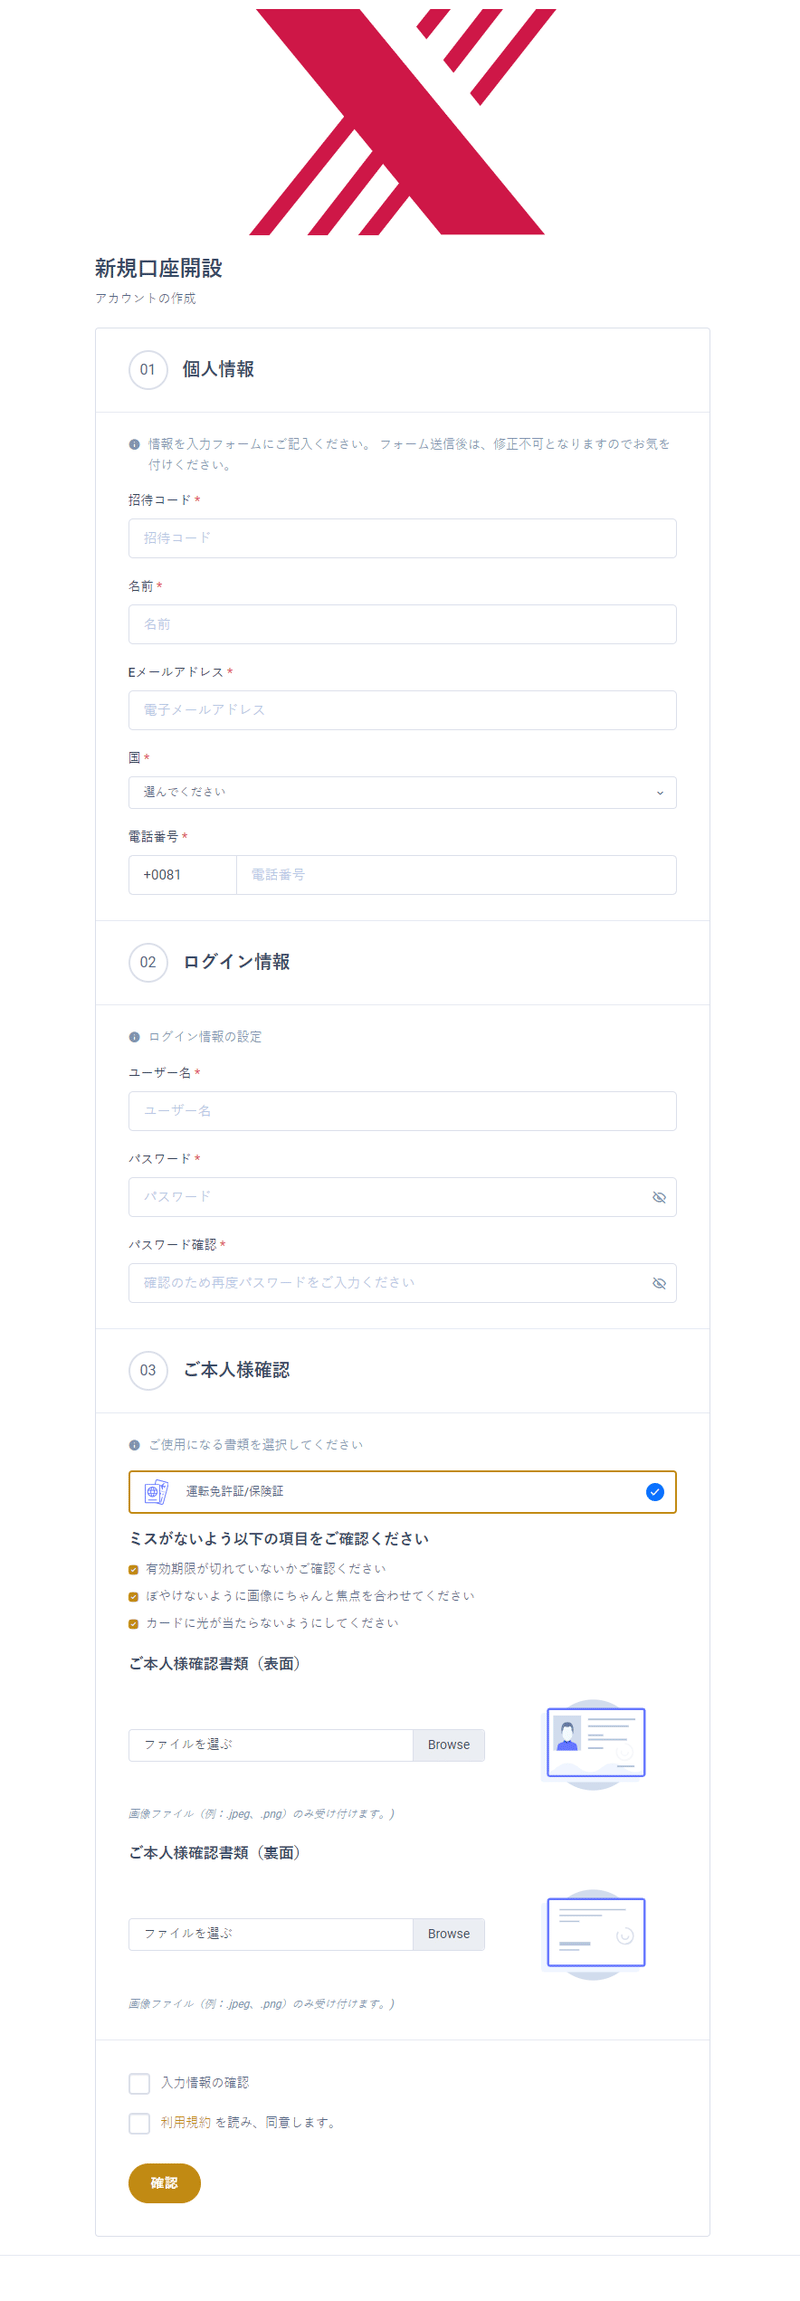800x2301 pixels.
Task: Click the 招待コード input field
Action: coord(402,538)
